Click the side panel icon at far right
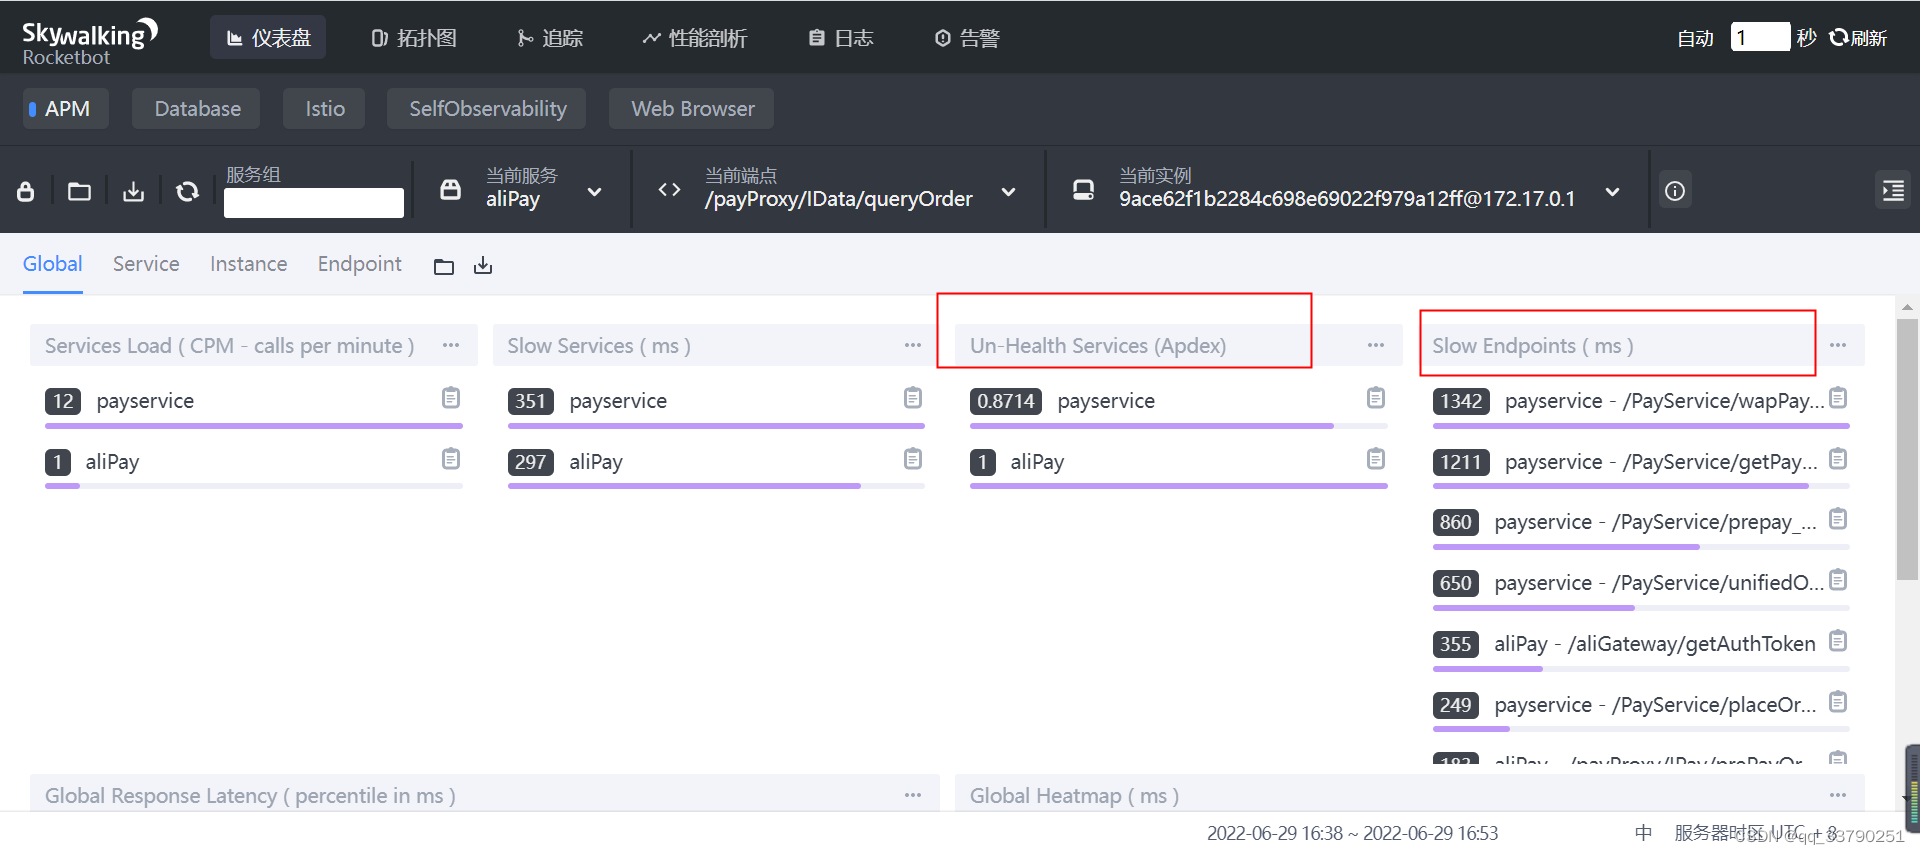Image resolution: width=1920 pixels, height=854 pixels. click(1893, 190)
